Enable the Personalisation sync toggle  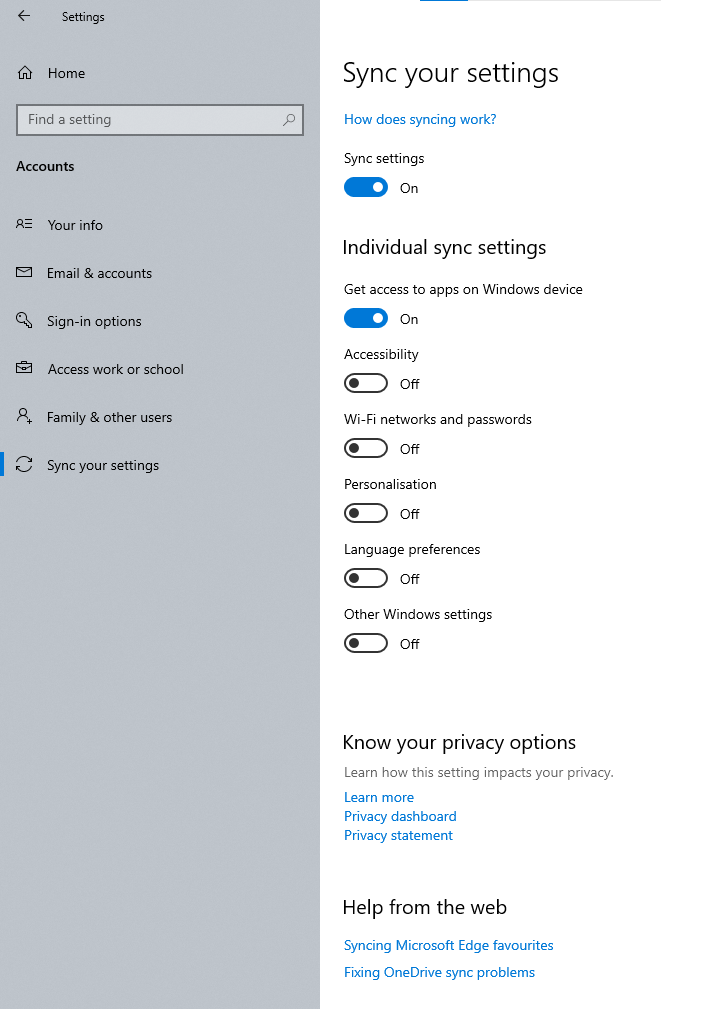coord(366,513)
